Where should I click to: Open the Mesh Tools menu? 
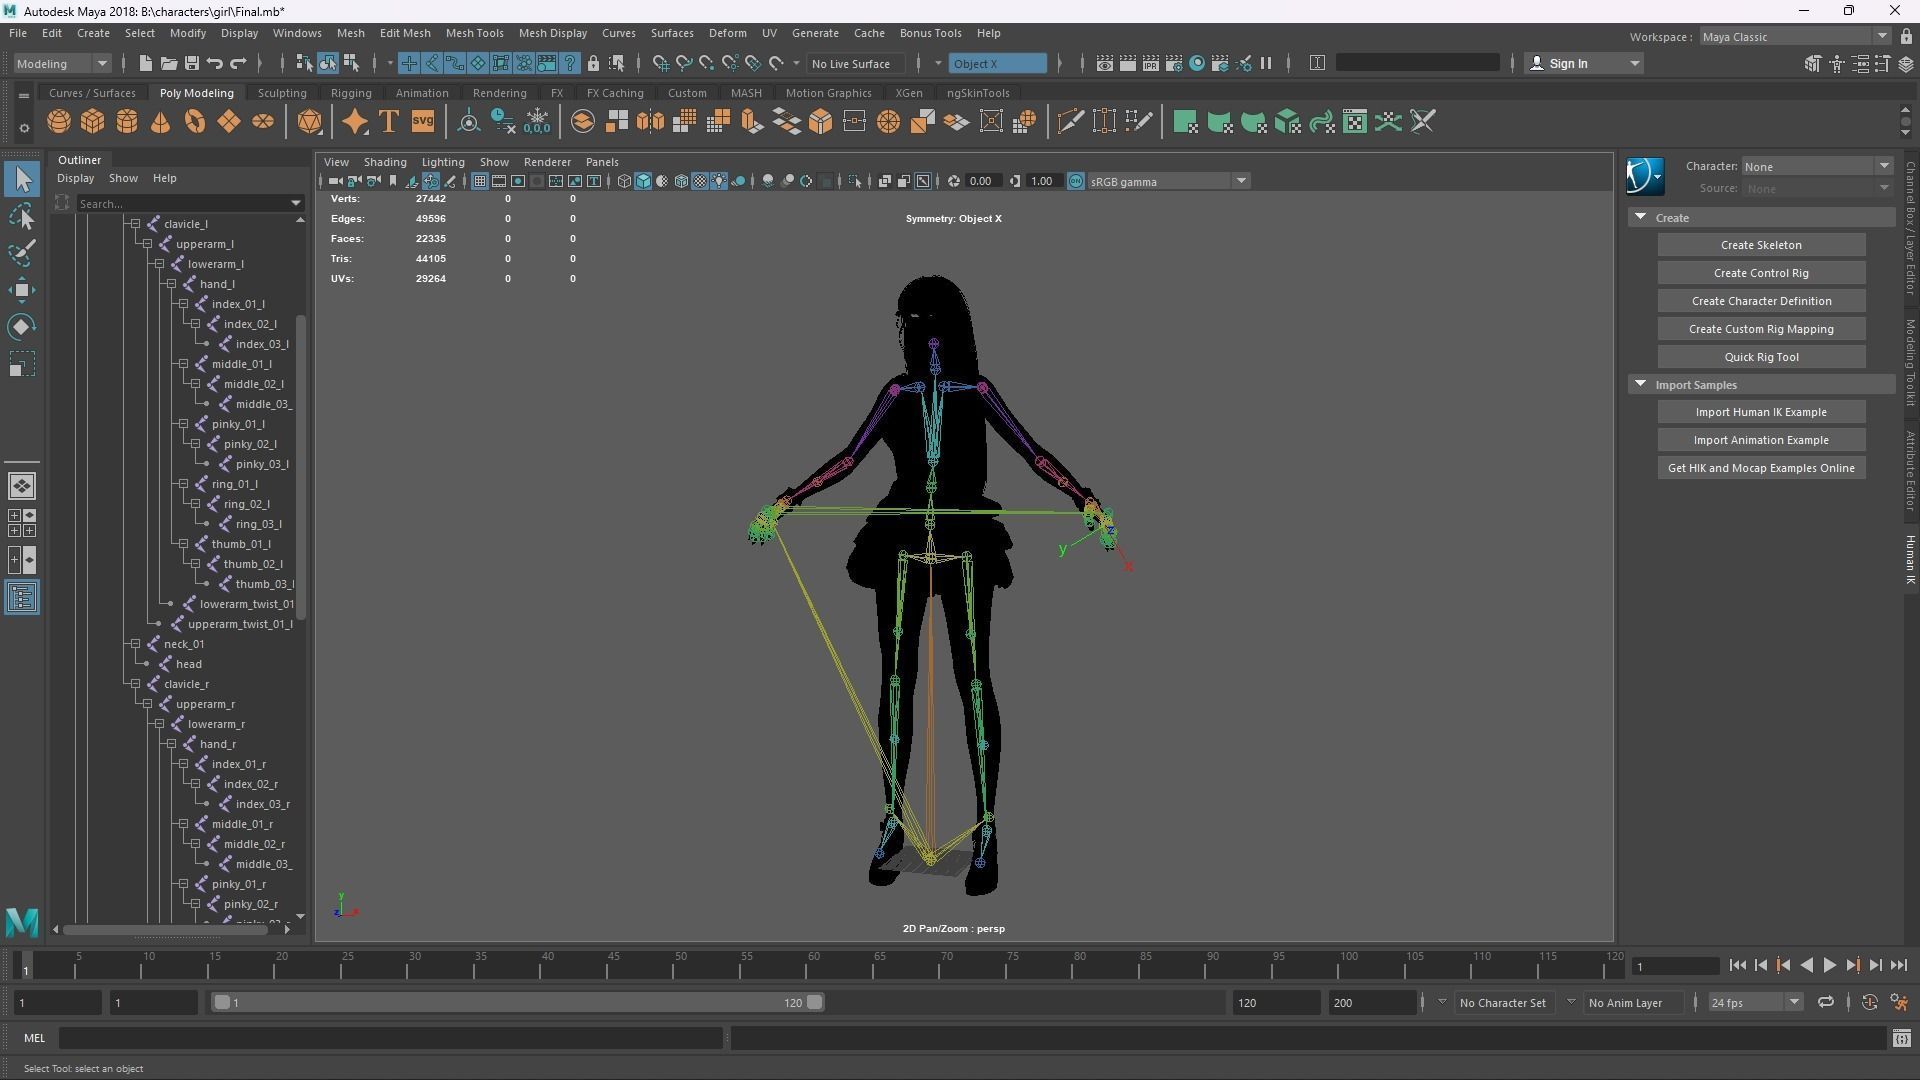tap(474, 33)
